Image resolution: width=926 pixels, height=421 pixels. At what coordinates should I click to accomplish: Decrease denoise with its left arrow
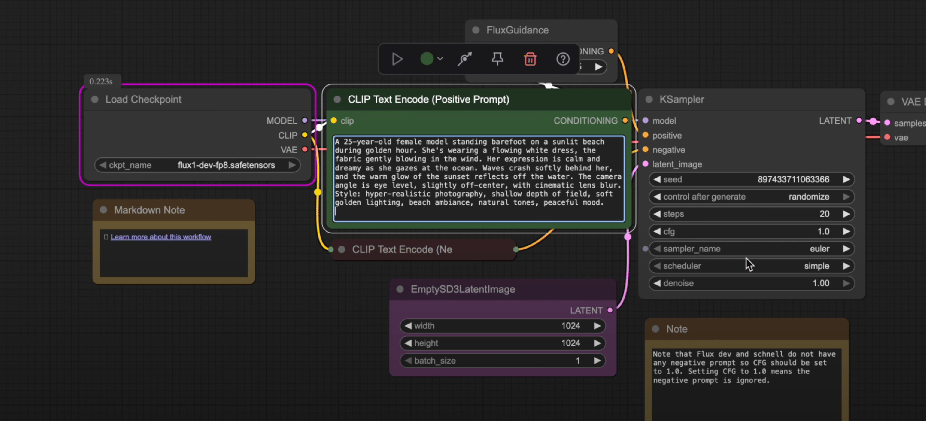coord(657,283)
